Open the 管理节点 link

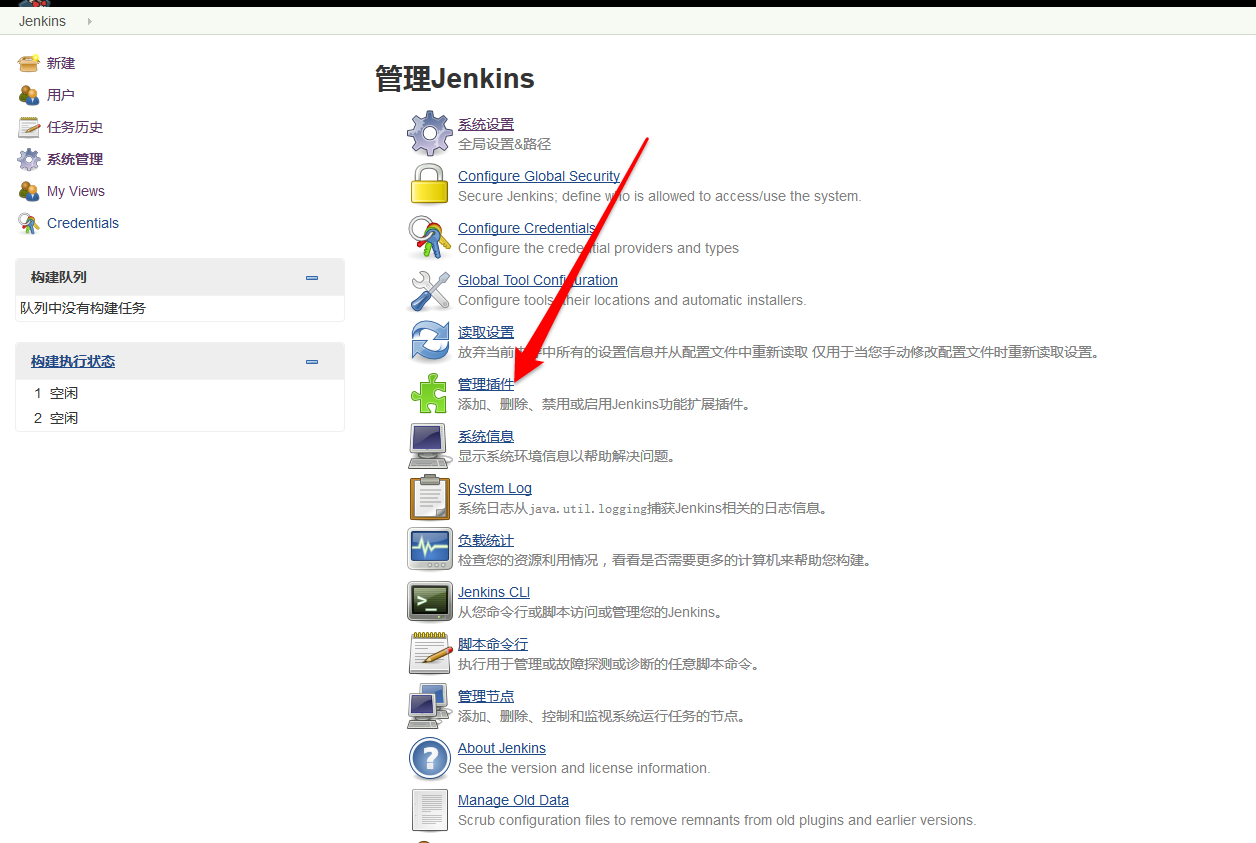(486, 696)
